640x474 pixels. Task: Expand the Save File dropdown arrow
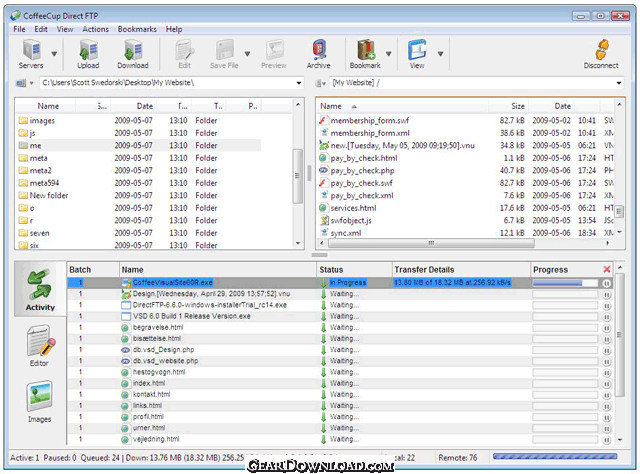pyautogui.click(x=247, y=53)
